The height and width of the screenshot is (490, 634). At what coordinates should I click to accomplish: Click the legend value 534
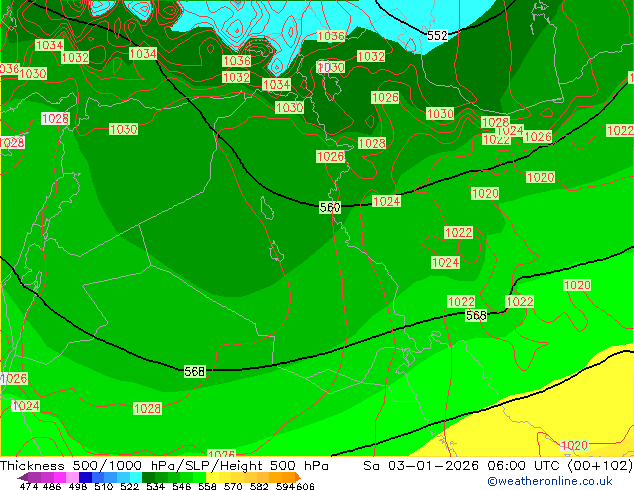pyautogui.click(x=155, y=486)
